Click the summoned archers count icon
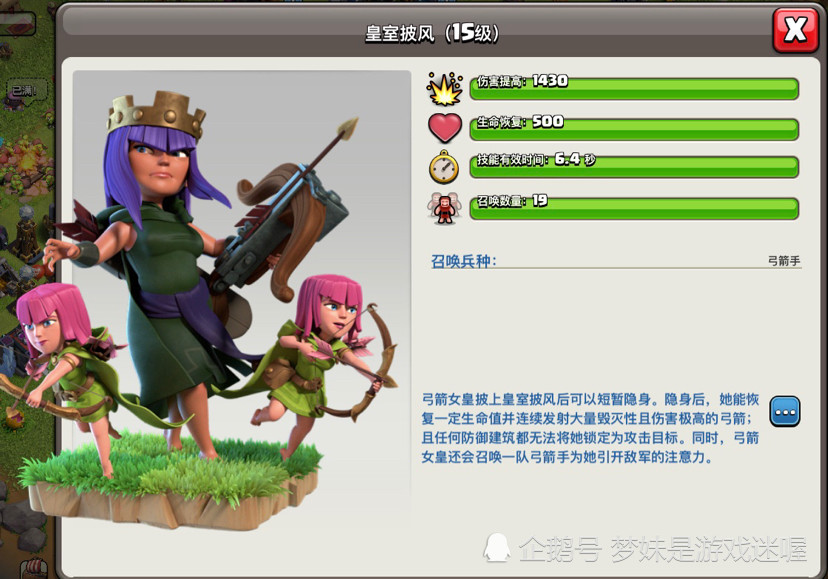The height and width of the screenshot is (579, 828). pyautogui.click(x=444, y=208)
